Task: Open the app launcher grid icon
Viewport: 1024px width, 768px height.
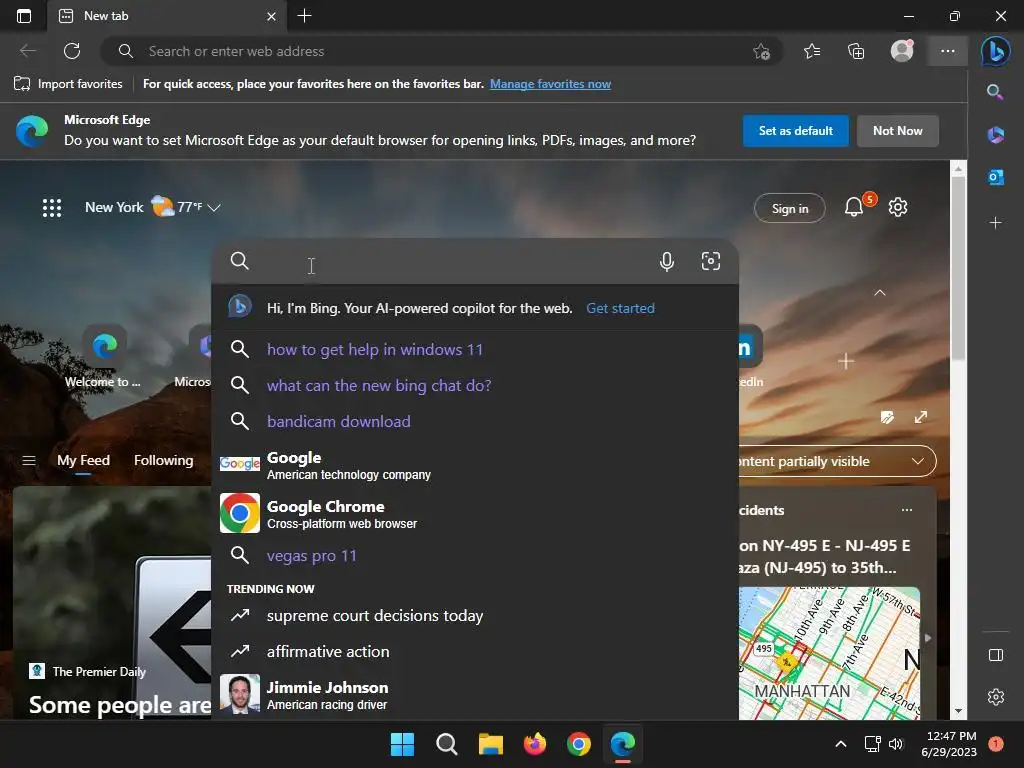Action: click(52, 208)
